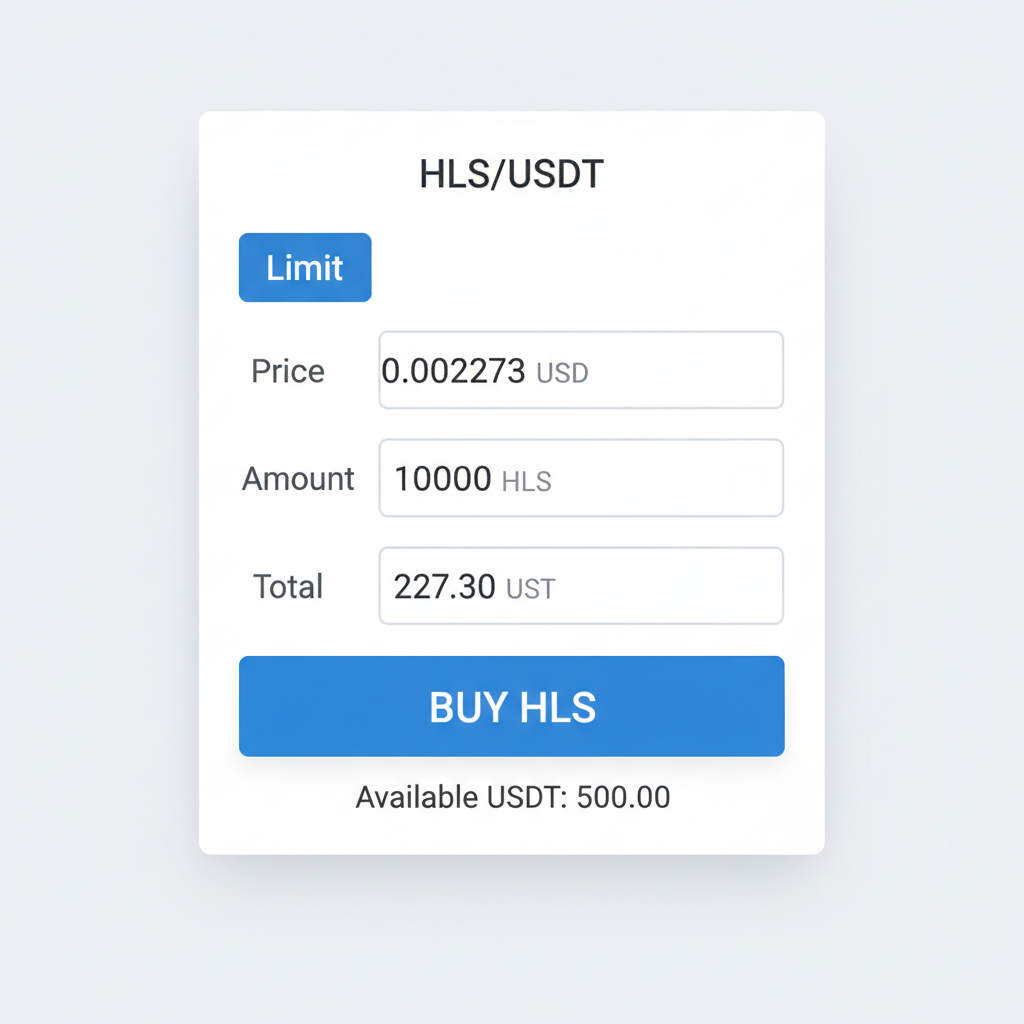Click the Total field label
The height and width of the screenshot is (1024, 1024).
point(287,587)
